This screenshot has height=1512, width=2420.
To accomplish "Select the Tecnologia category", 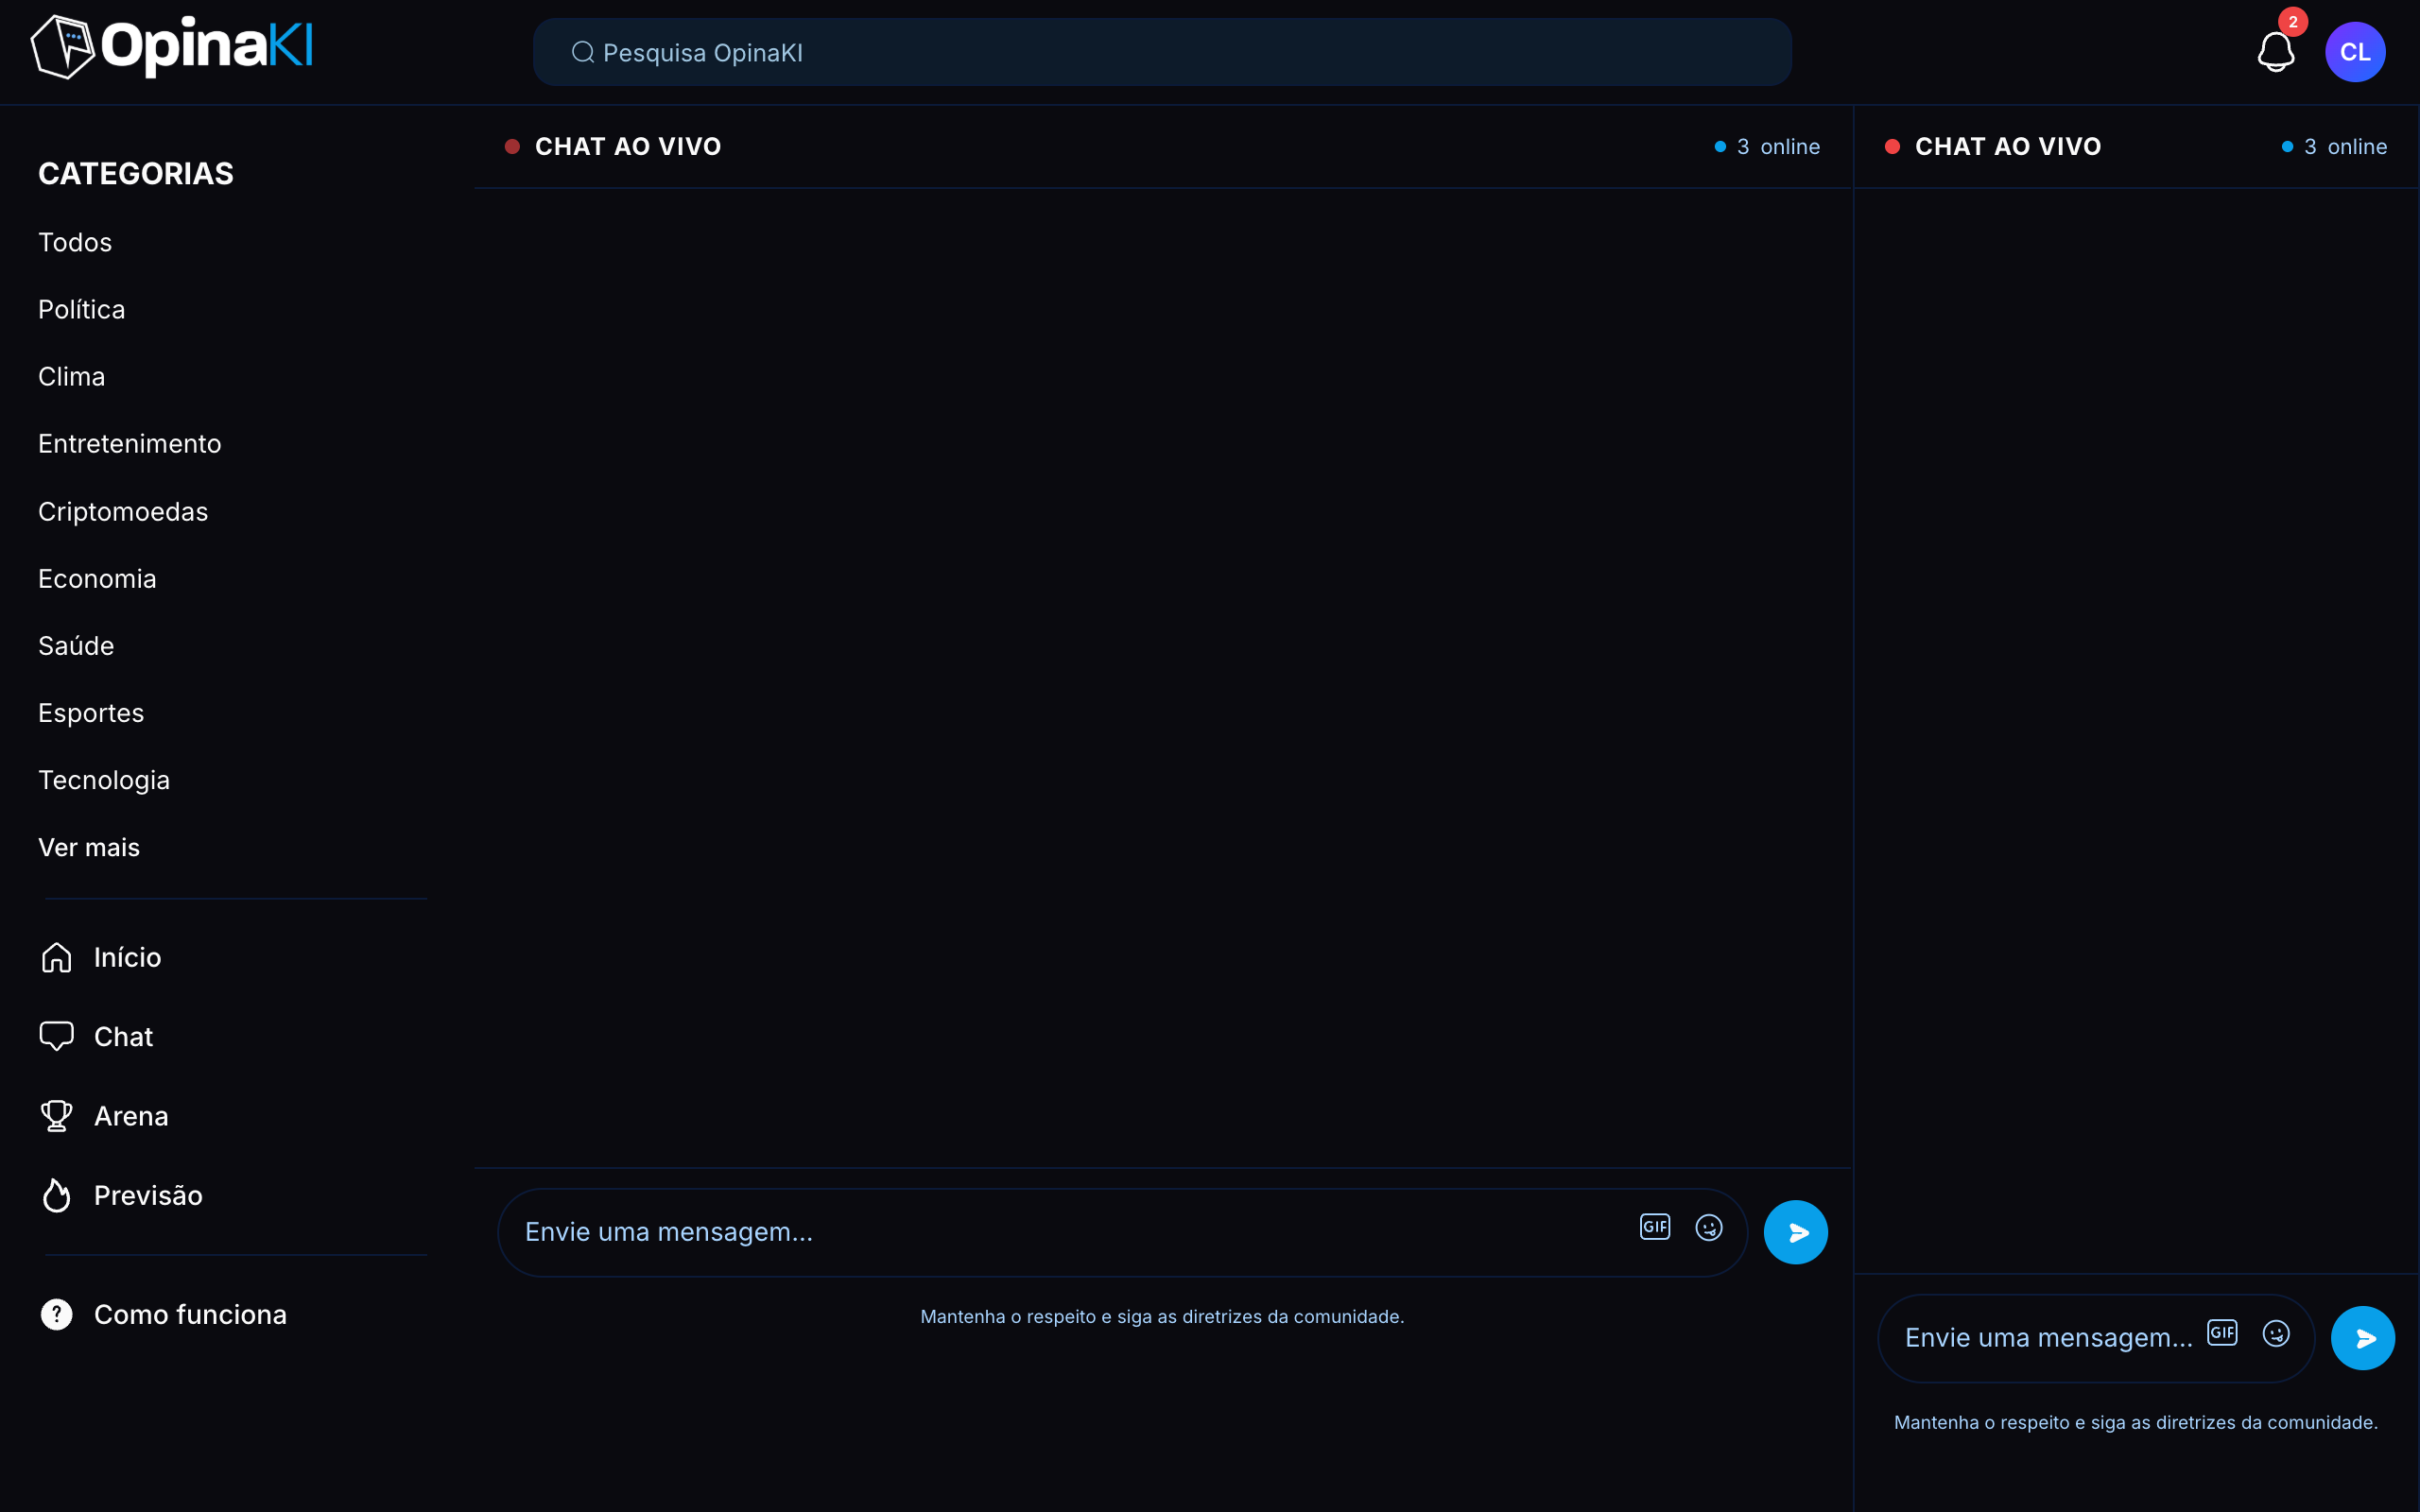I will coord(104,780).
